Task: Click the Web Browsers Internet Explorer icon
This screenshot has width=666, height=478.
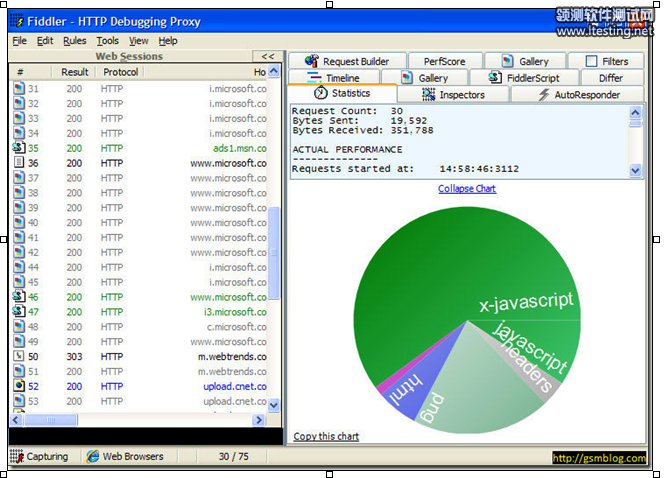Action: 93,457
